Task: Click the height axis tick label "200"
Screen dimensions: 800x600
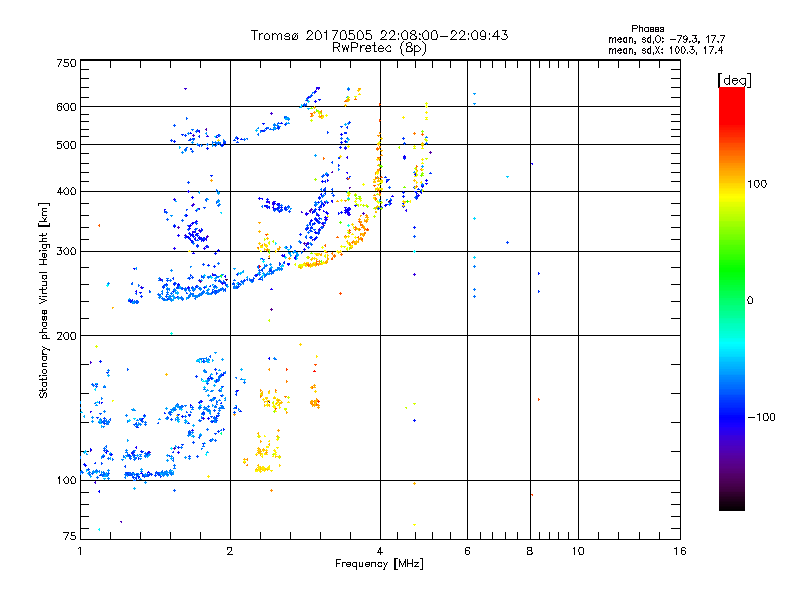Action: (x=66, y=336)
